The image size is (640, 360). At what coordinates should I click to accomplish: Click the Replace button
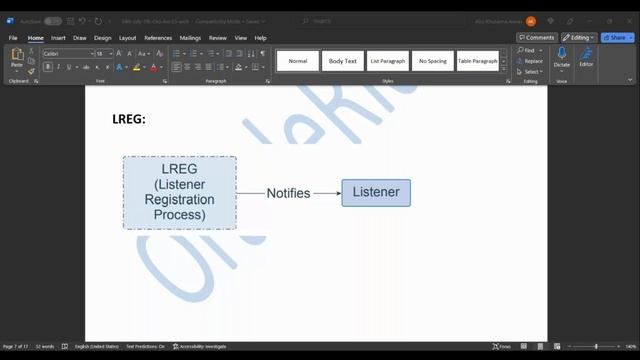click(530, 61)
